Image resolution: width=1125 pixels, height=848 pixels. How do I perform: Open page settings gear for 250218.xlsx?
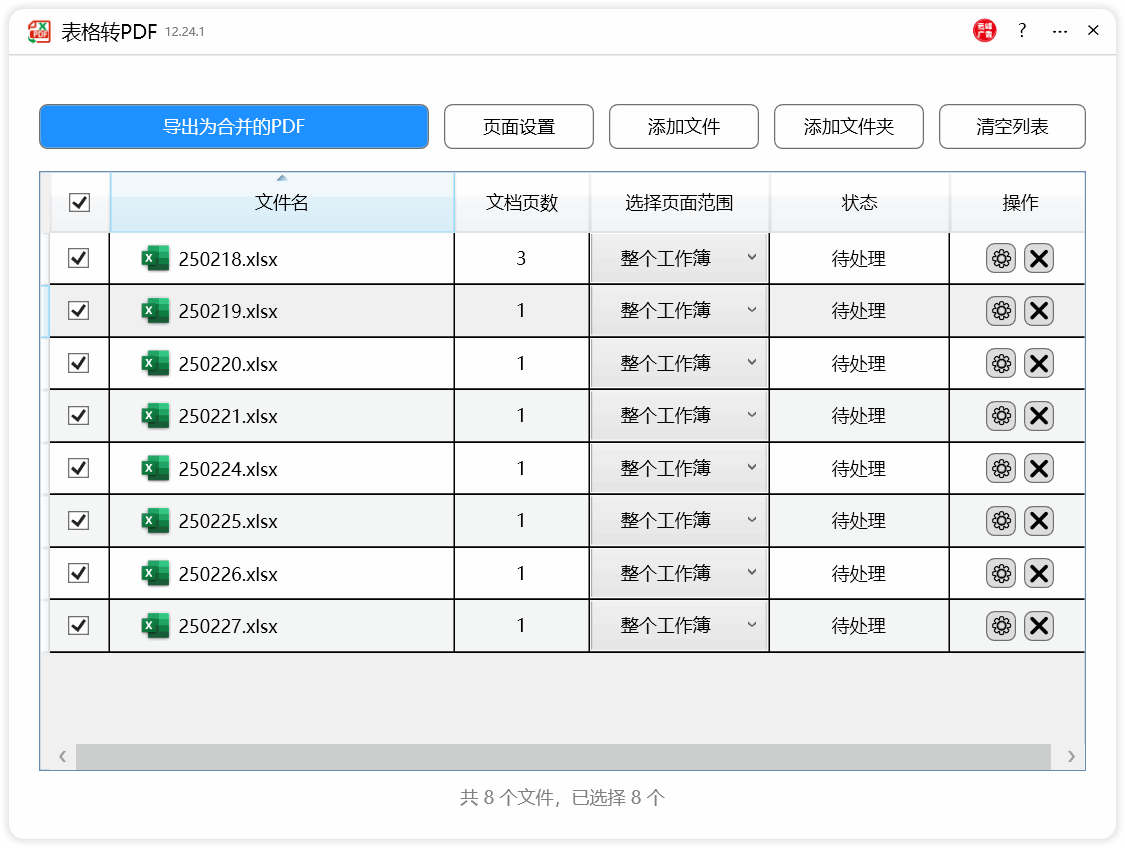point(1001,258)
